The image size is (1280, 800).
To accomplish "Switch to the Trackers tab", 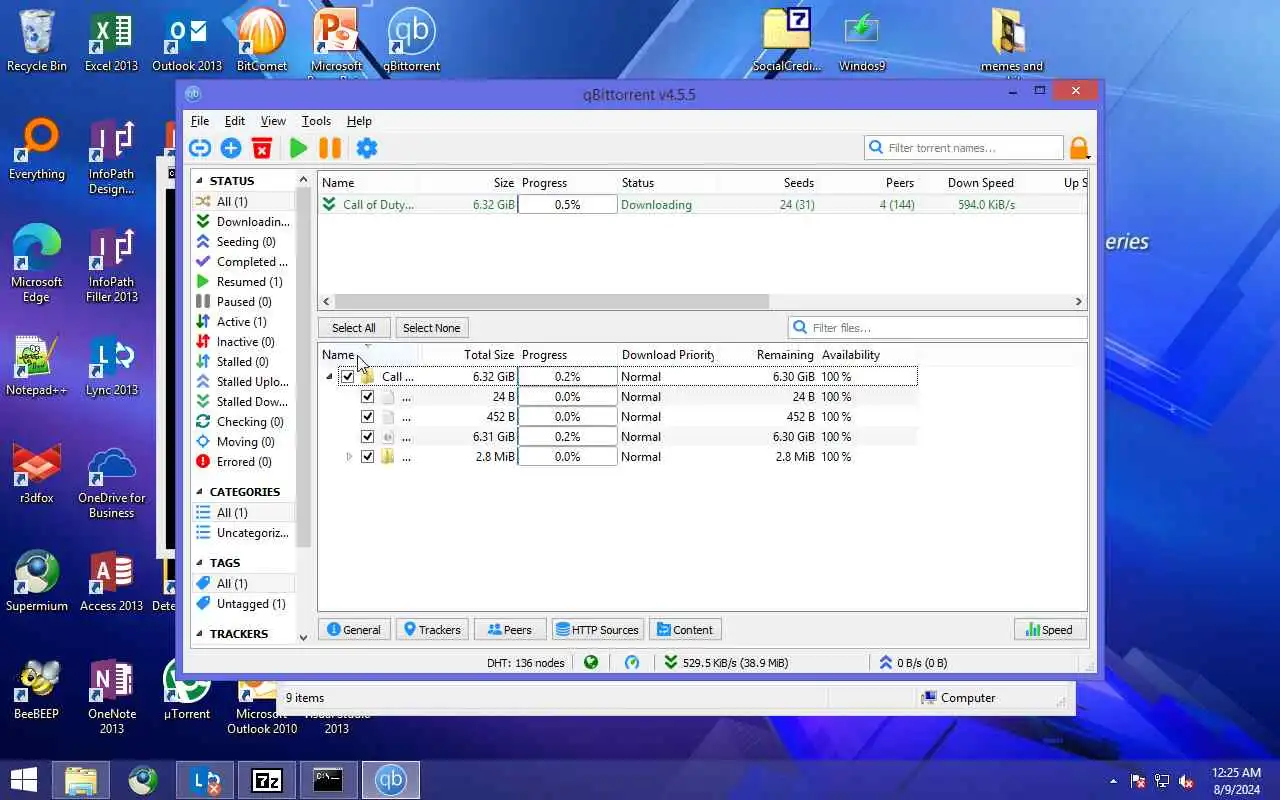I will pyautogui.click(x=432, y=630).
